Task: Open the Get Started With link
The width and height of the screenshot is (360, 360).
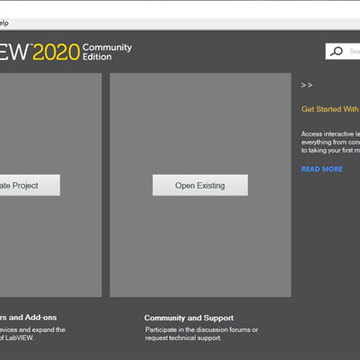Action: pos(330,109)
